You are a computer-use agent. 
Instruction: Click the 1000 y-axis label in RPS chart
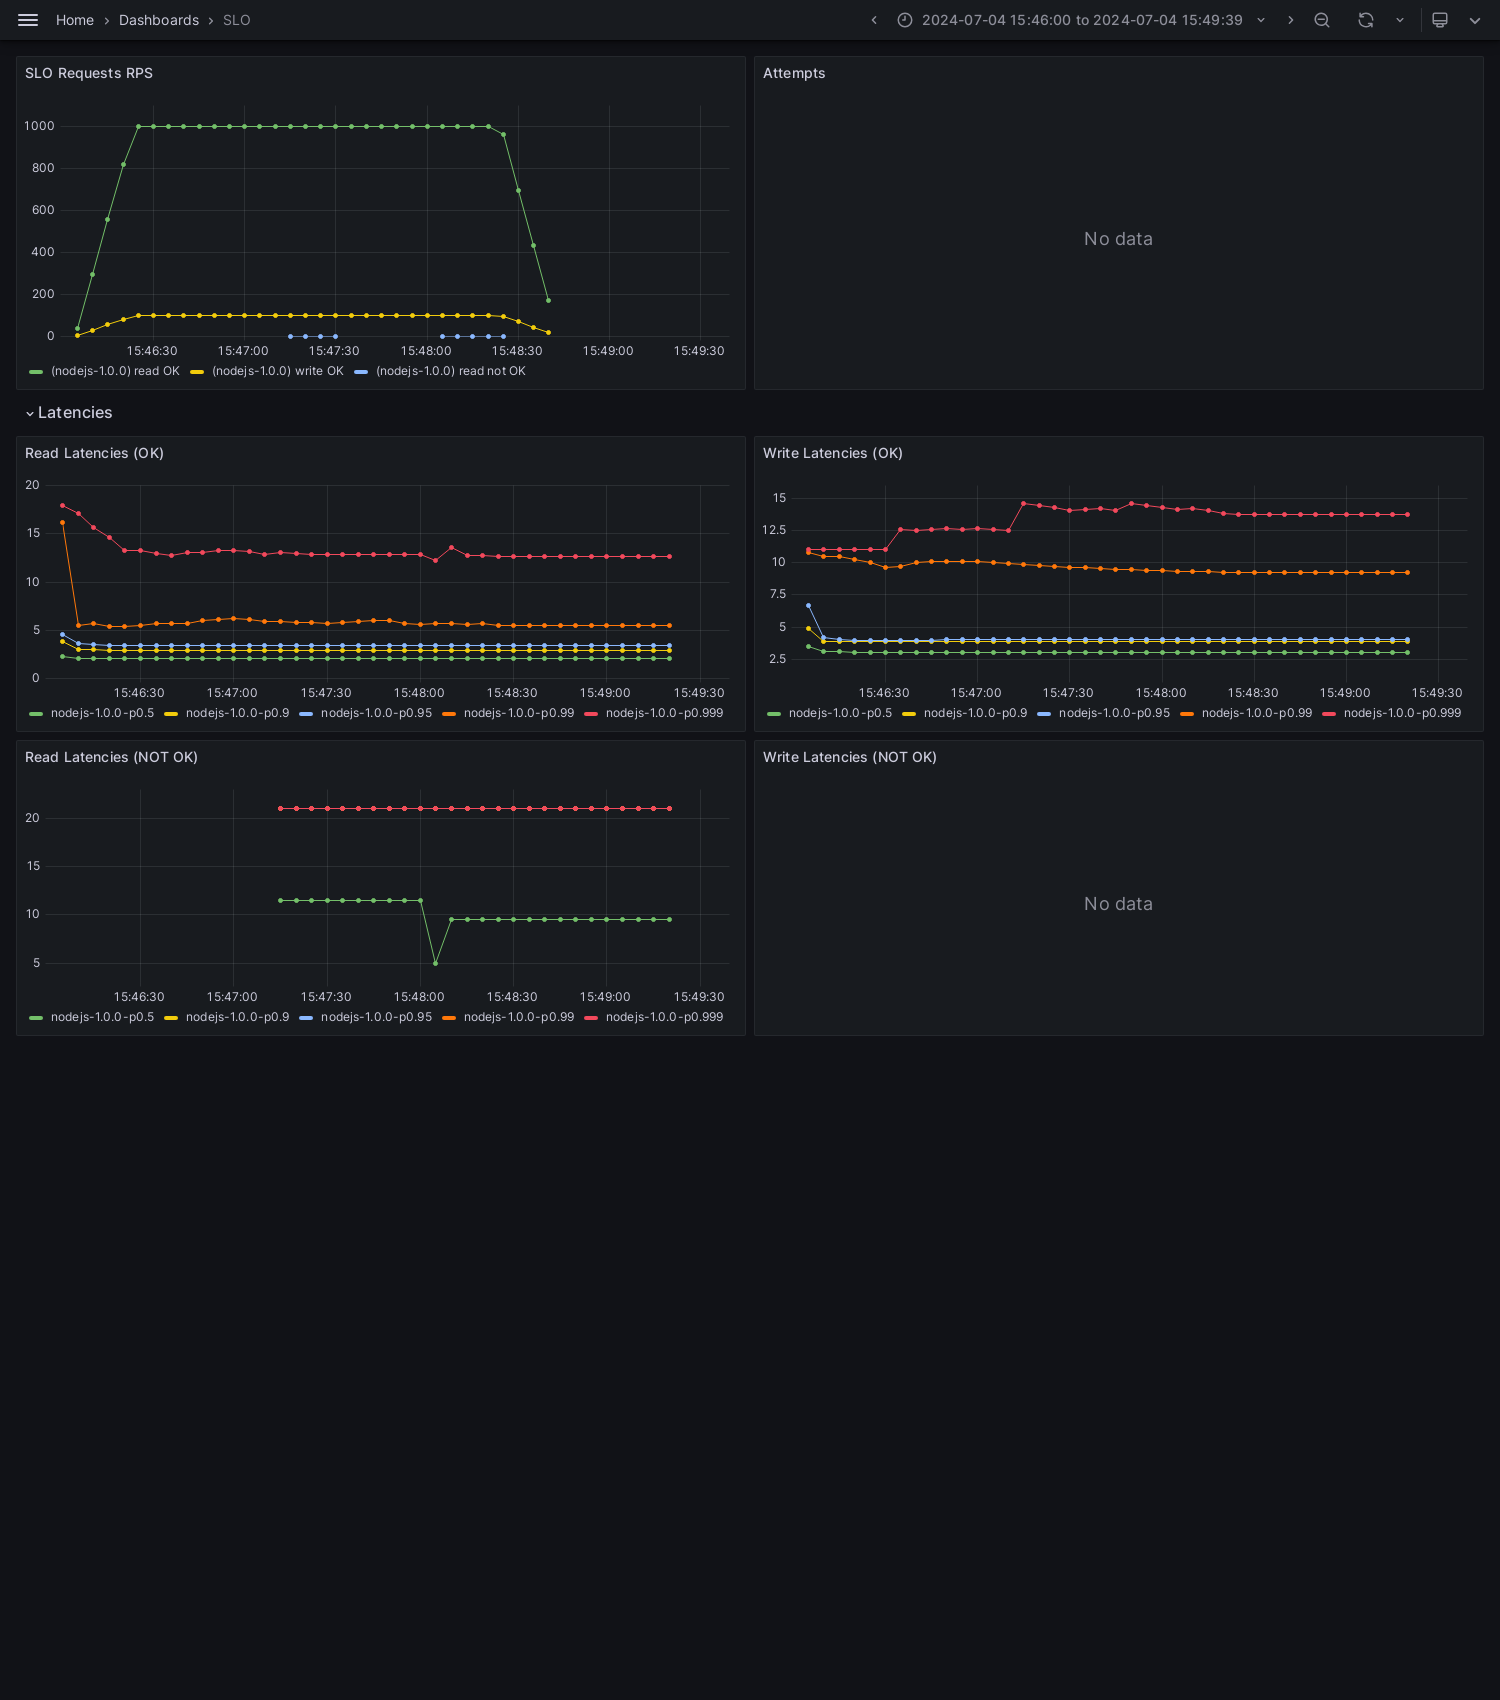tap(39, 126)
